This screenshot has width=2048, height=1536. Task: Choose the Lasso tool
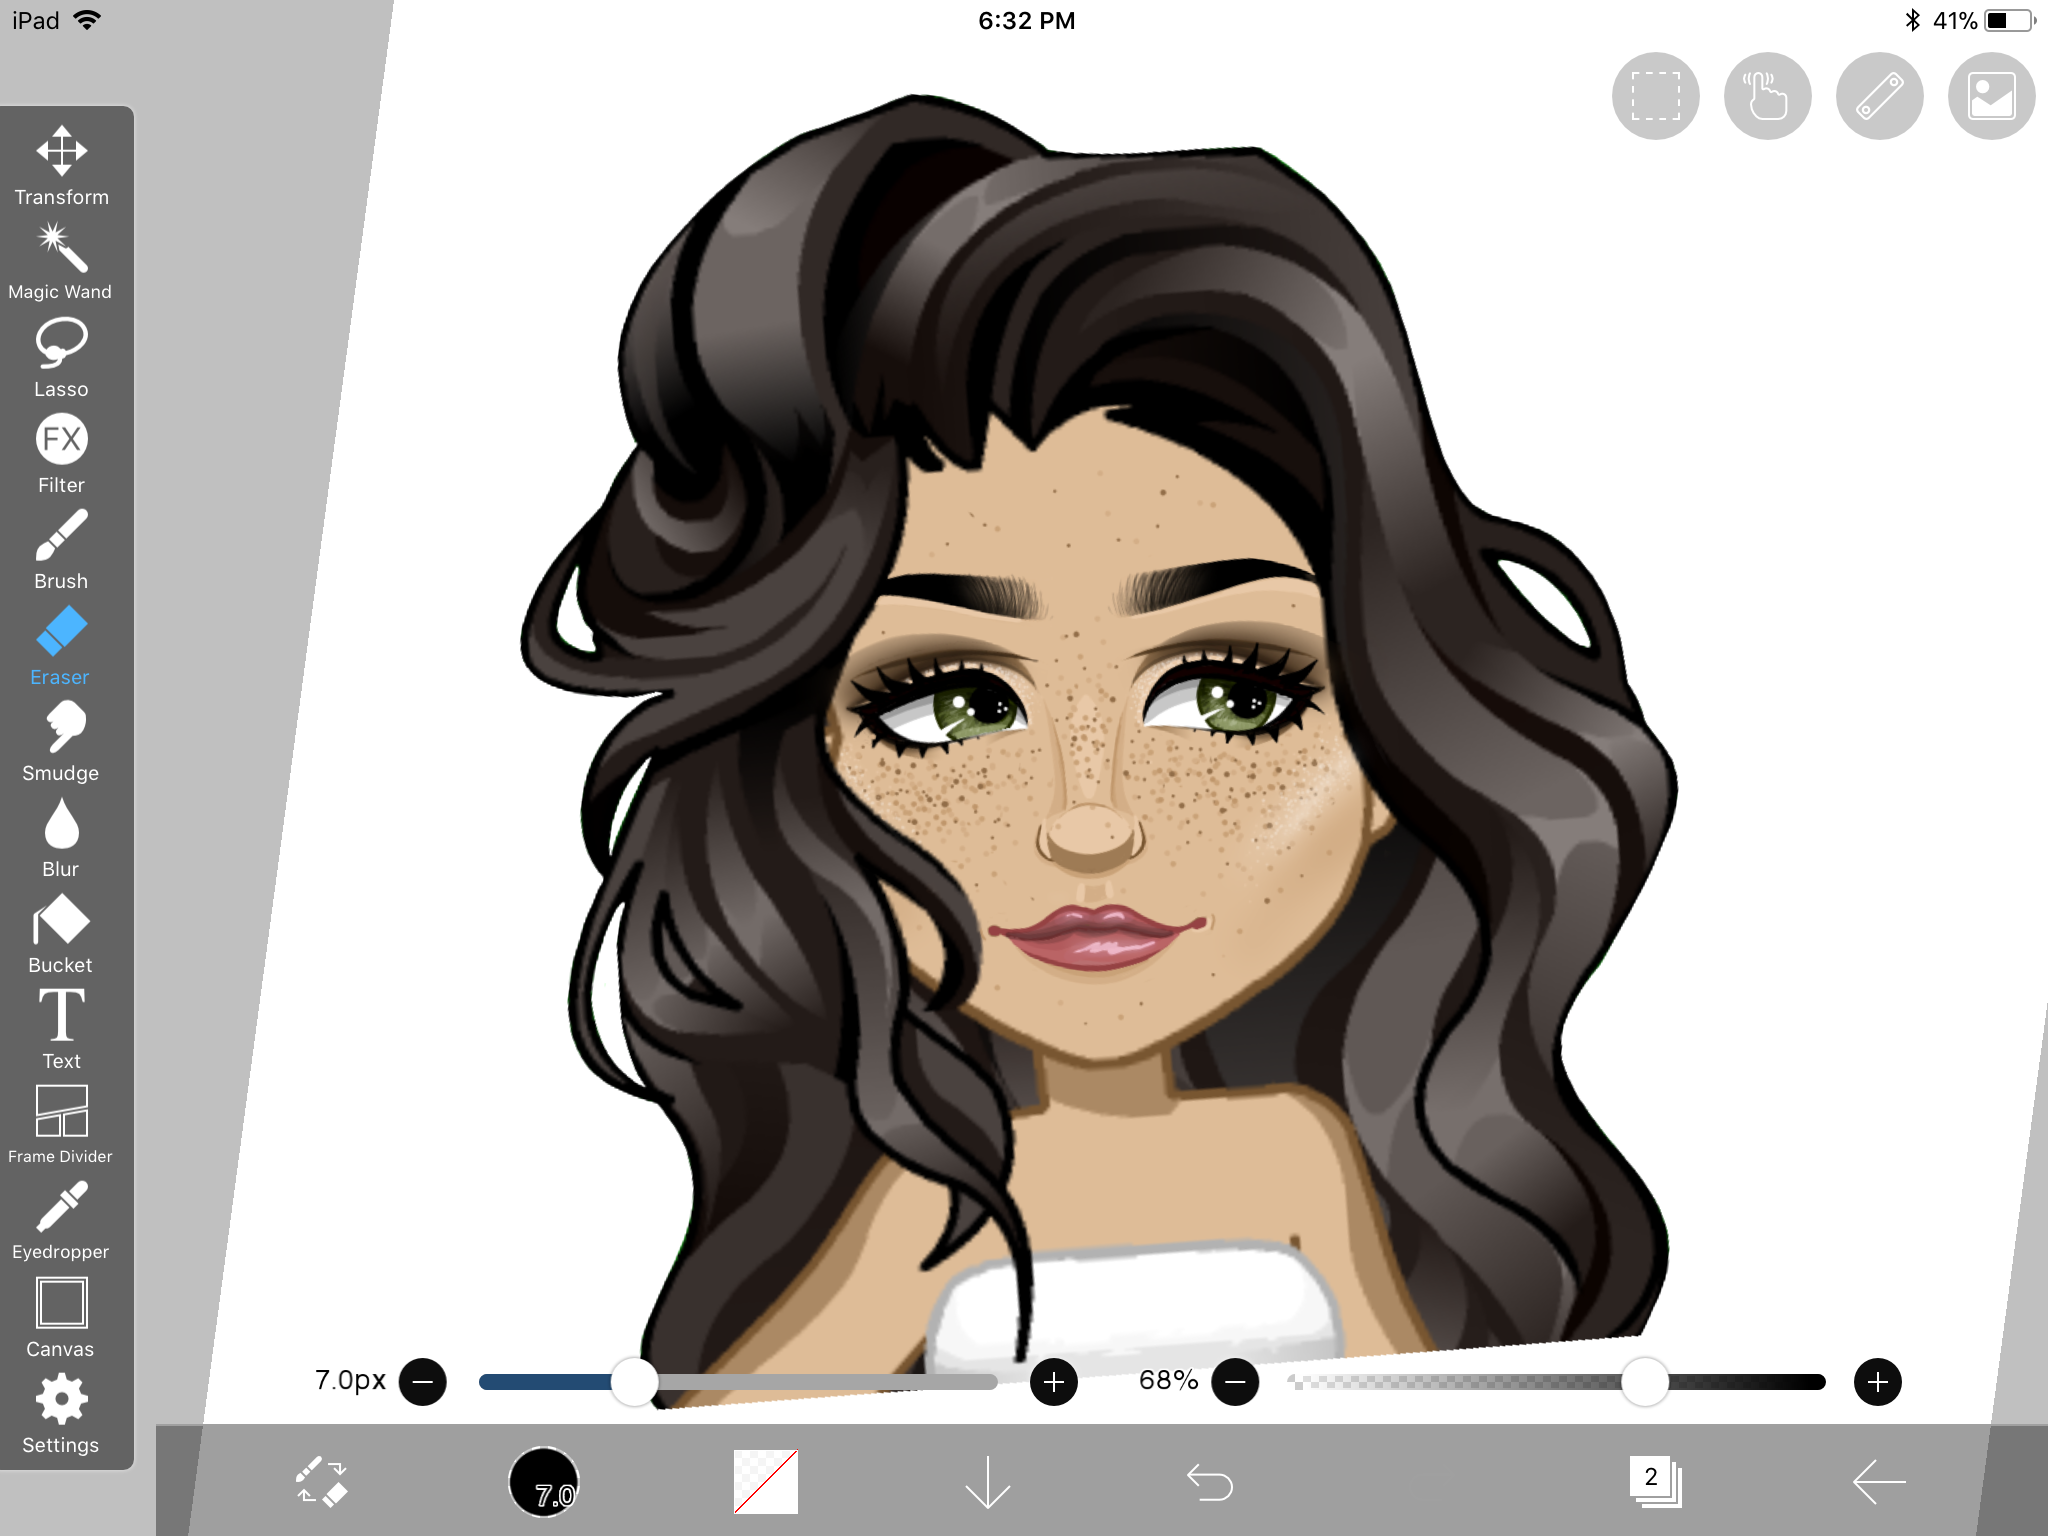(61, 358)
